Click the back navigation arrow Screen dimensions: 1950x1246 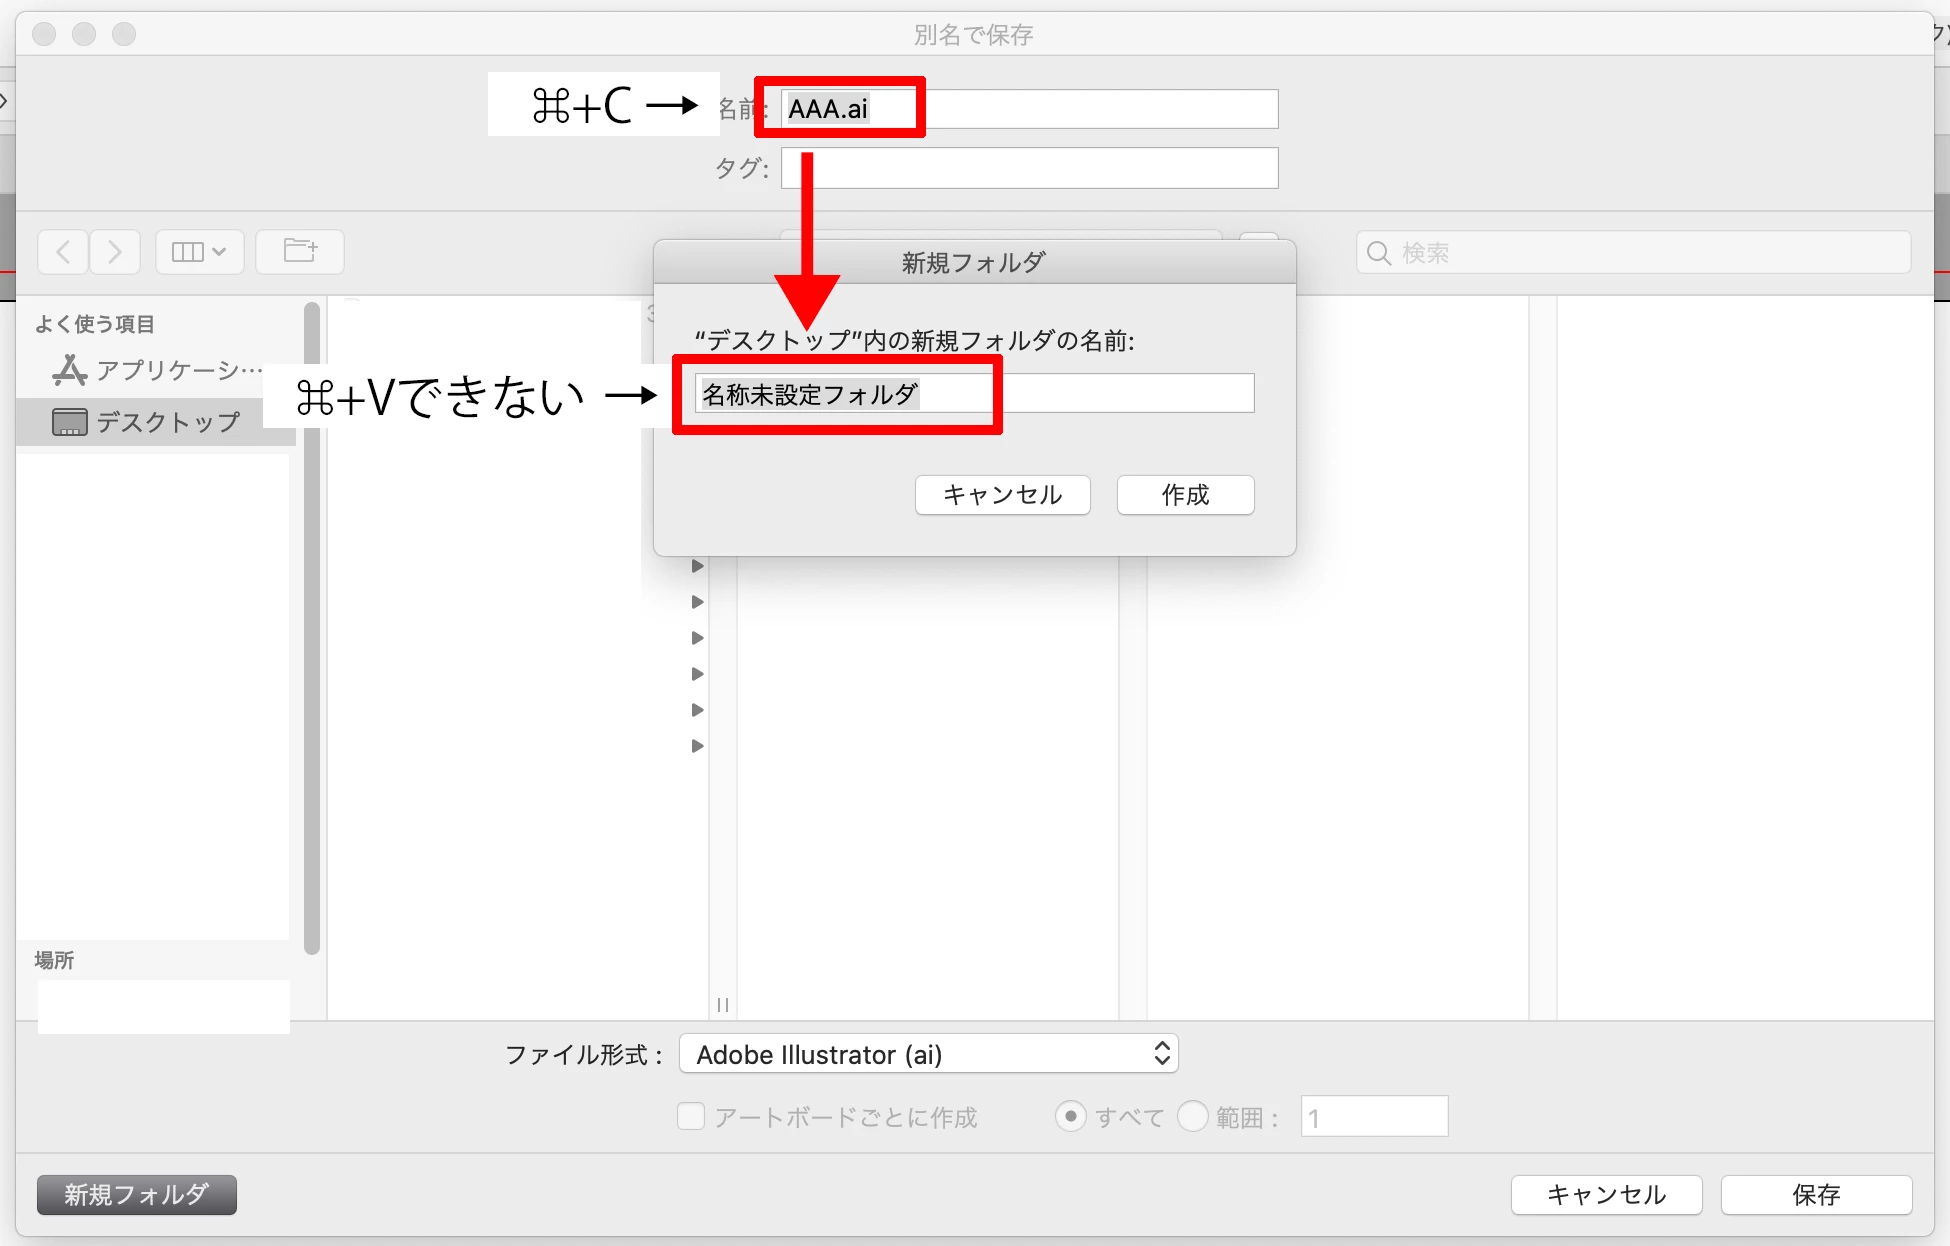(63, 251)
